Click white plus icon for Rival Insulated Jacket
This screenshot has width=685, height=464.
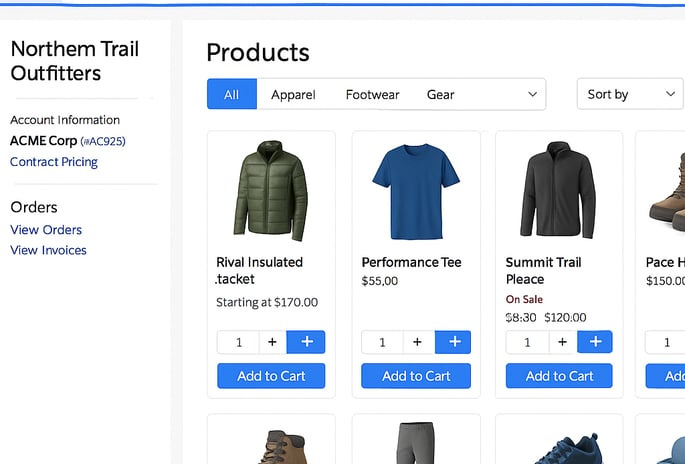(x=272, y=342)
